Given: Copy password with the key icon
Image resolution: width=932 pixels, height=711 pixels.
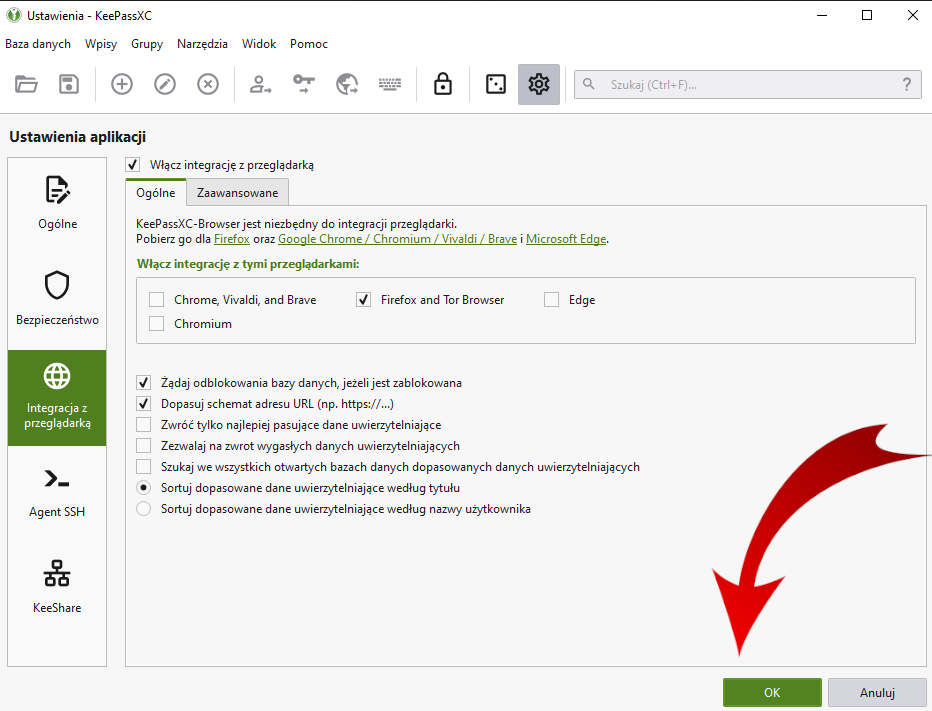Looking at the screenshot, I should (304, 84).
